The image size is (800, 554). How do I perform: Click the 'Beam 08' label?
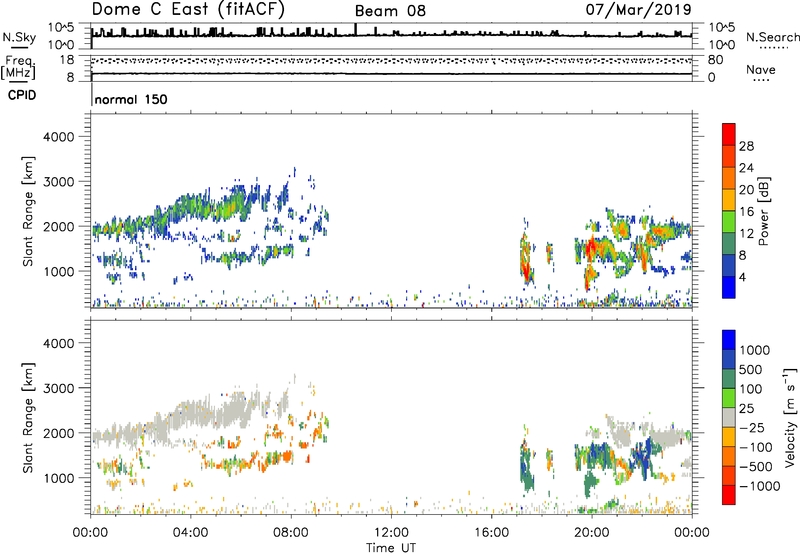tap(390, 11)
